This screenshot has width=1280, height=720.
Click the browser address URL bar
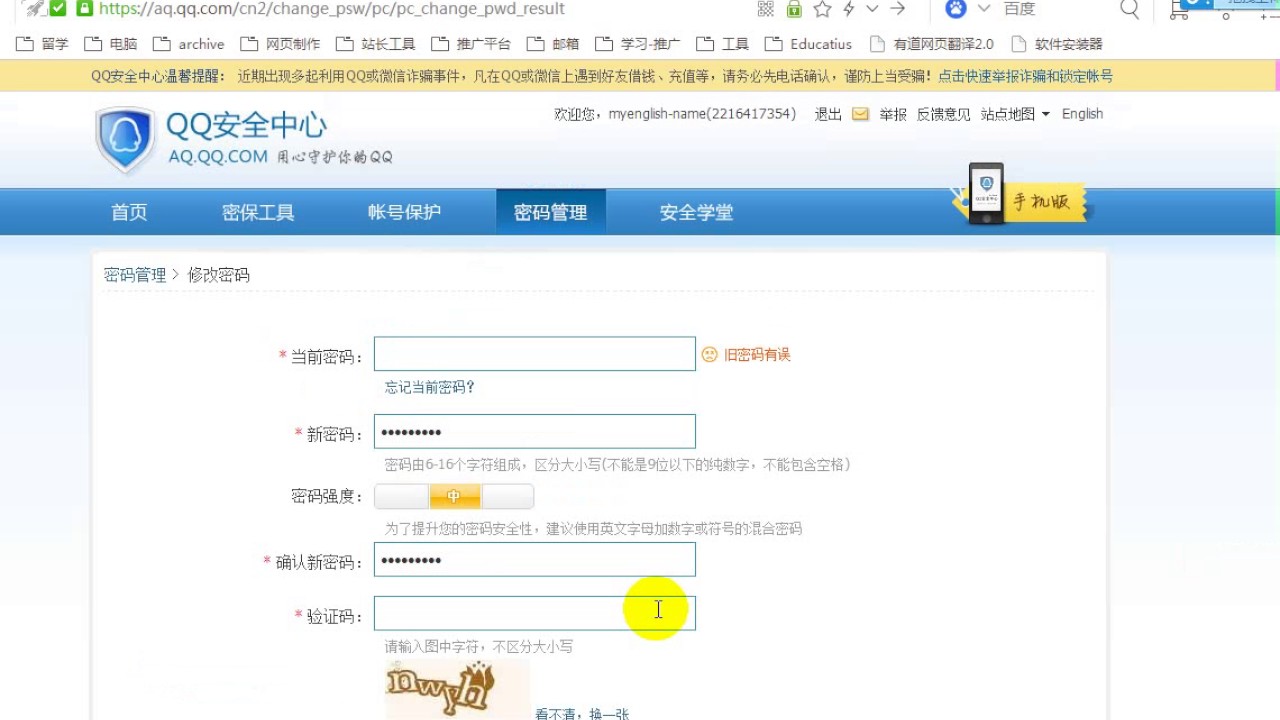(x=420, y=9)
